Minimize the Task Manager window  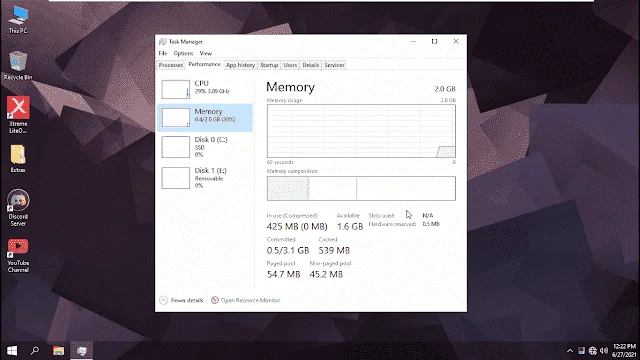[x=413, y=42]
